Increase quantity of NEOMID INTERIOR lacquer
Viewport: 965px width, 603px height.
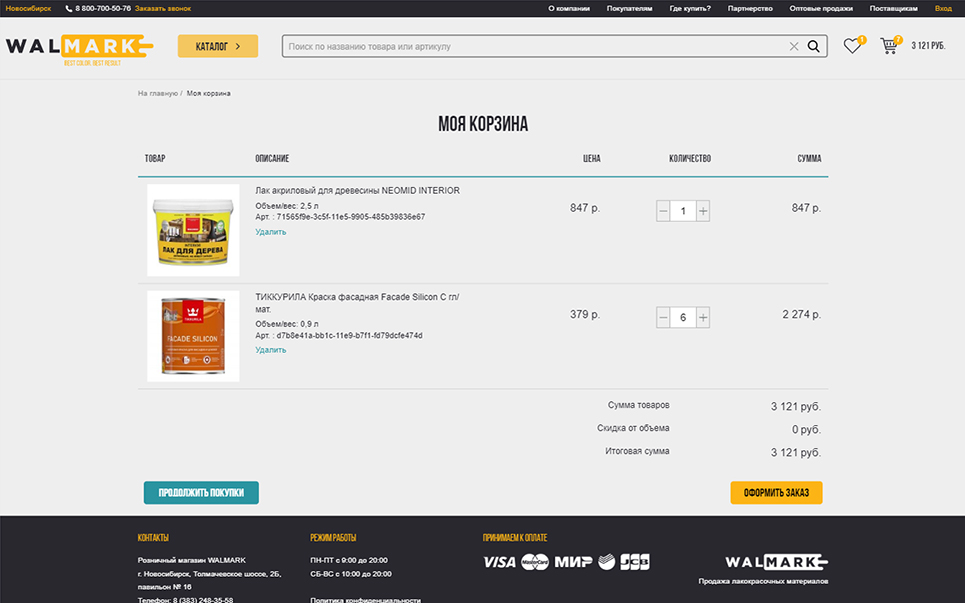[x=703, y=211]
